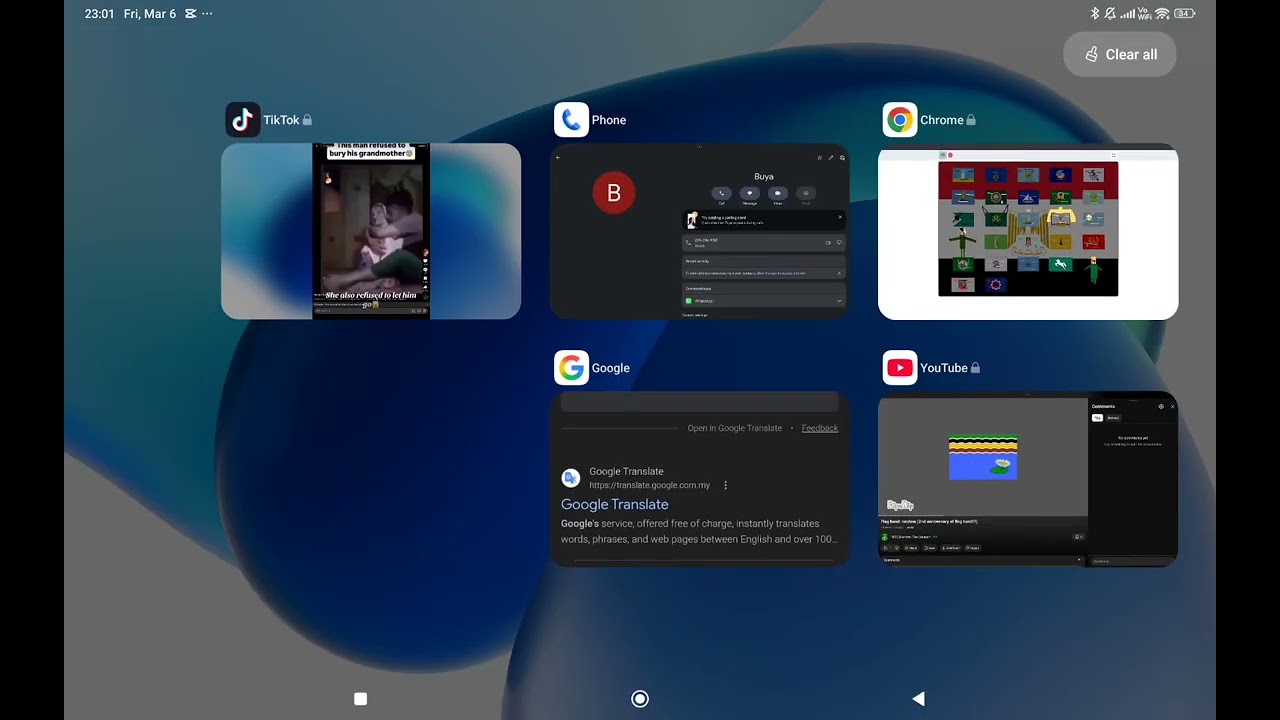Click the Feedback link in Google card
The height and width of the screenshot is (720, 1280).
click(820, 428)
